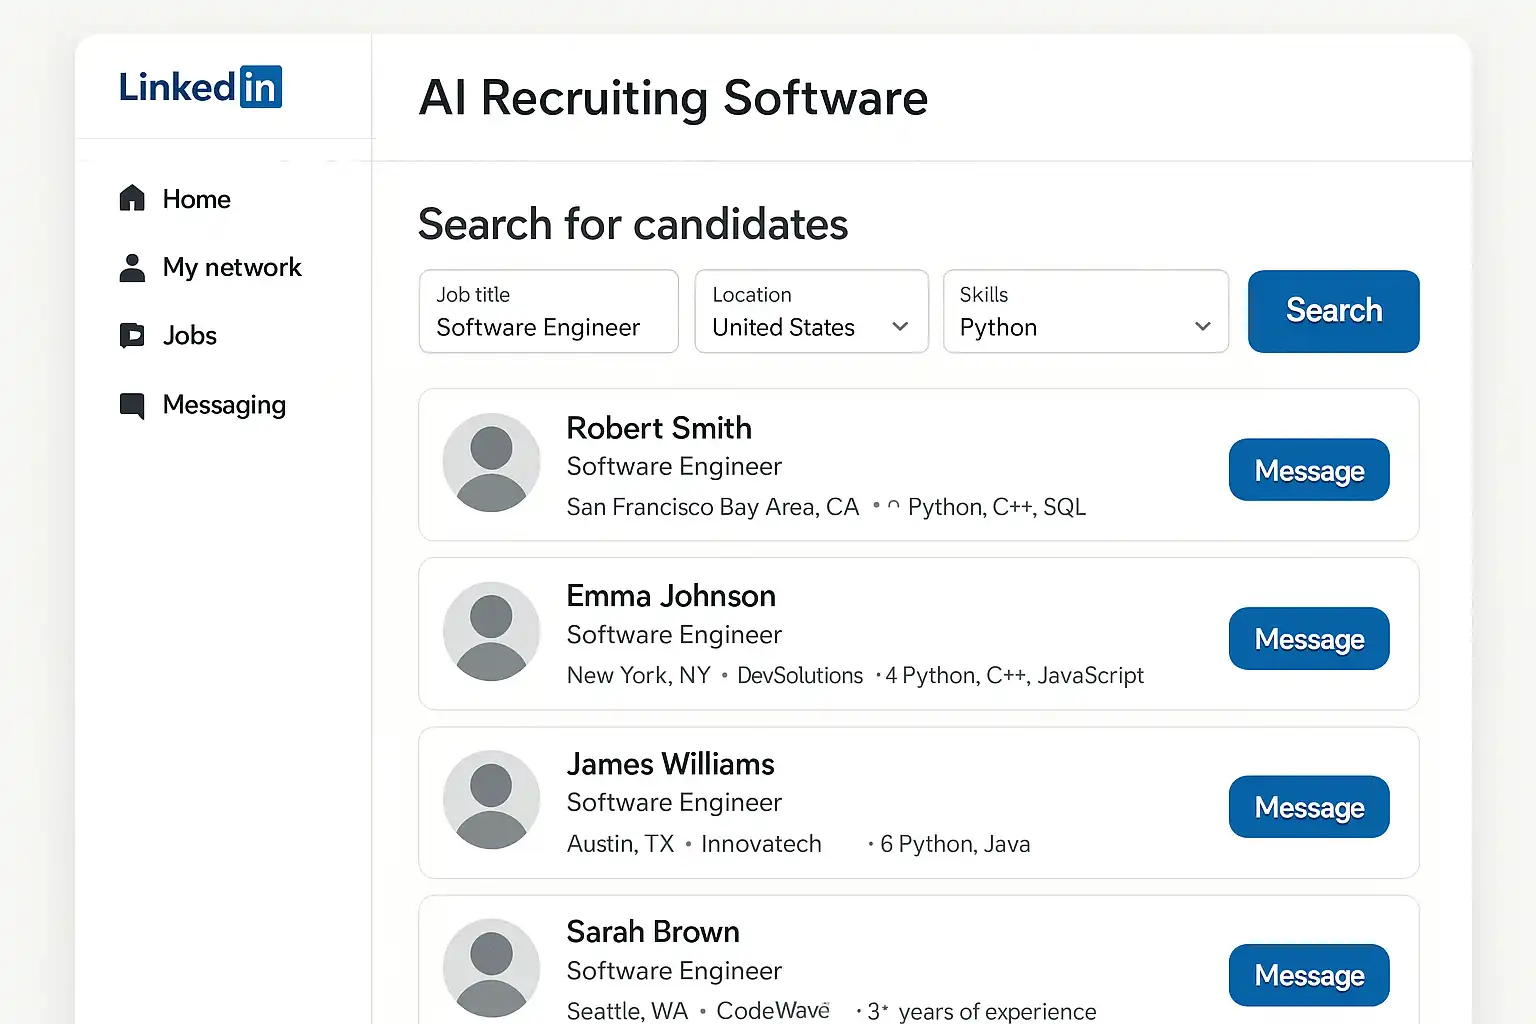Open the Emma Johnson name link
This screenshot has width=1536, height=1024.
(671, 596)
